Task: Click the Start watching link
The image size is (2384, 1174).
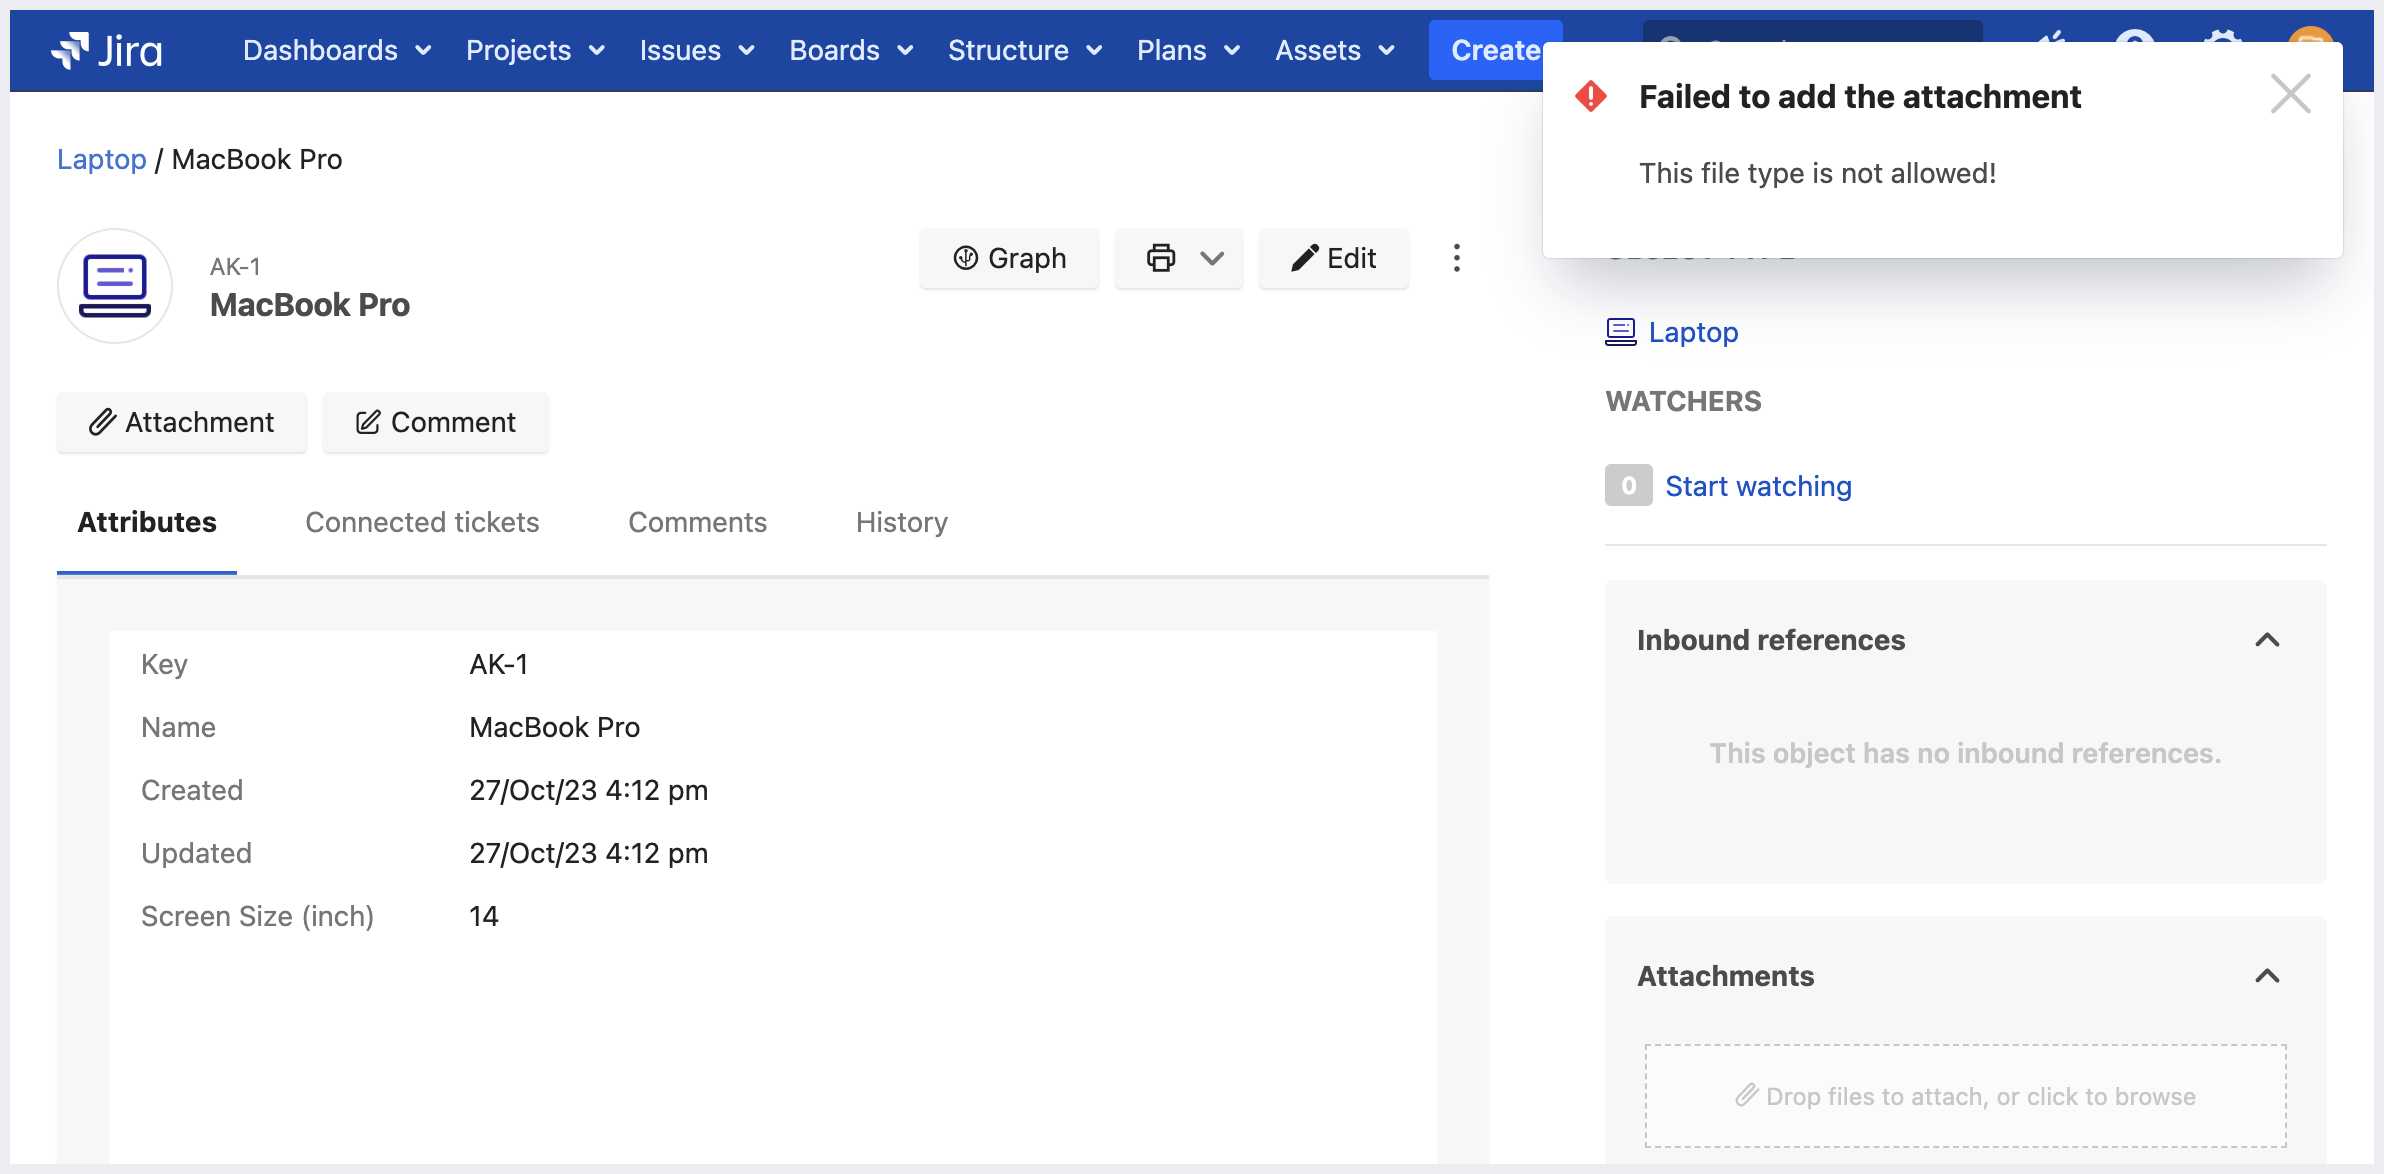Action: (x=1758, y=486)
